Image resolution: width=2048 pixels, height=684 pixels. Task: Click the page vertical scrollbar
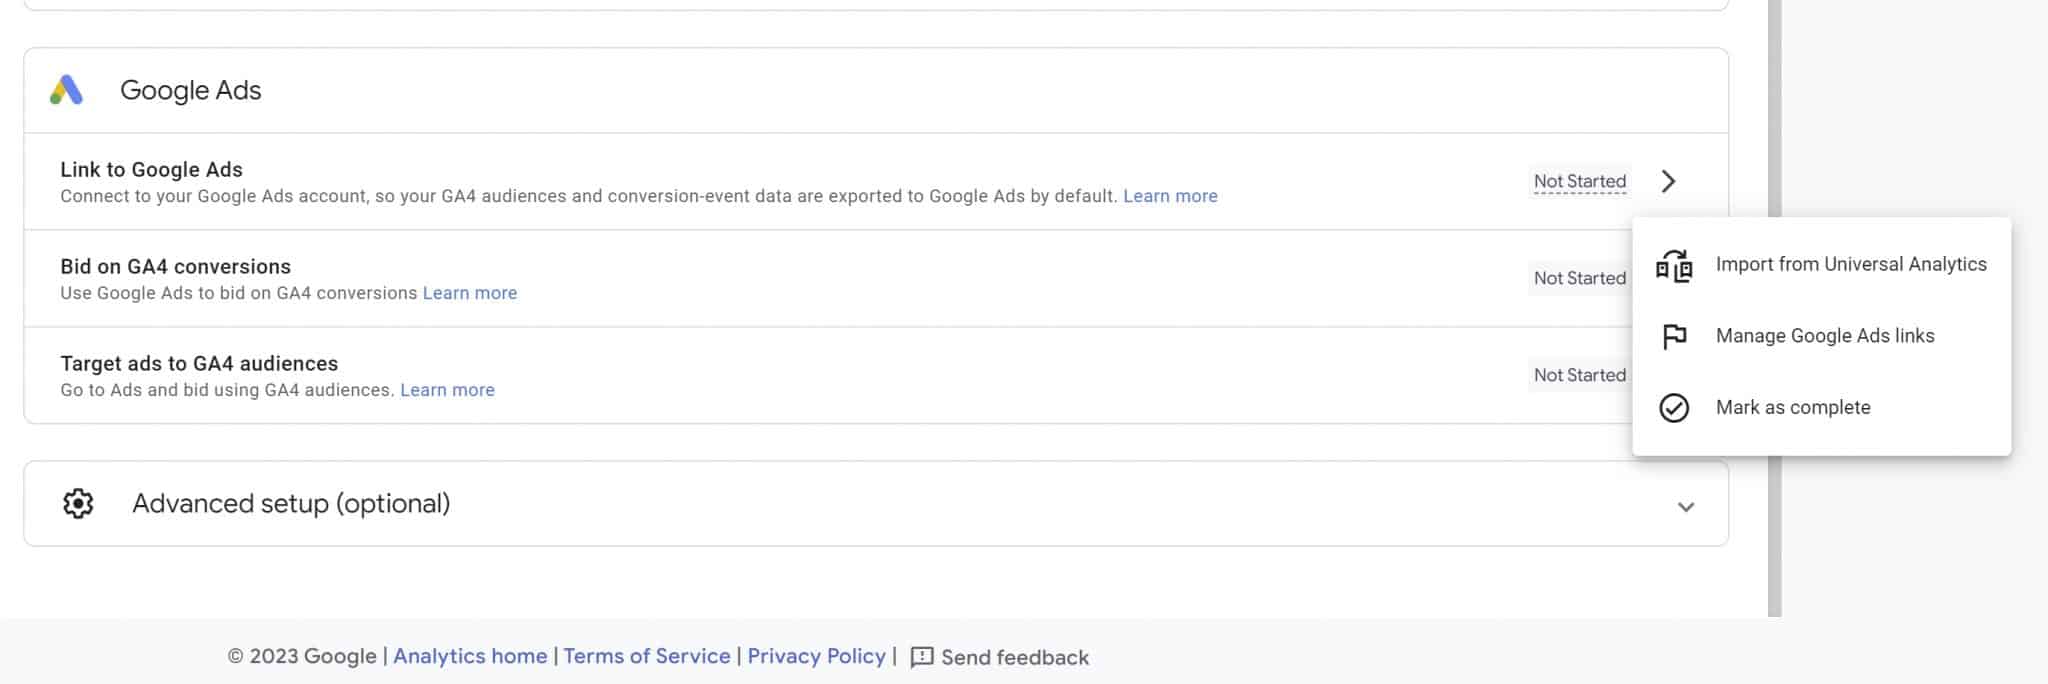click(1775, 308)
